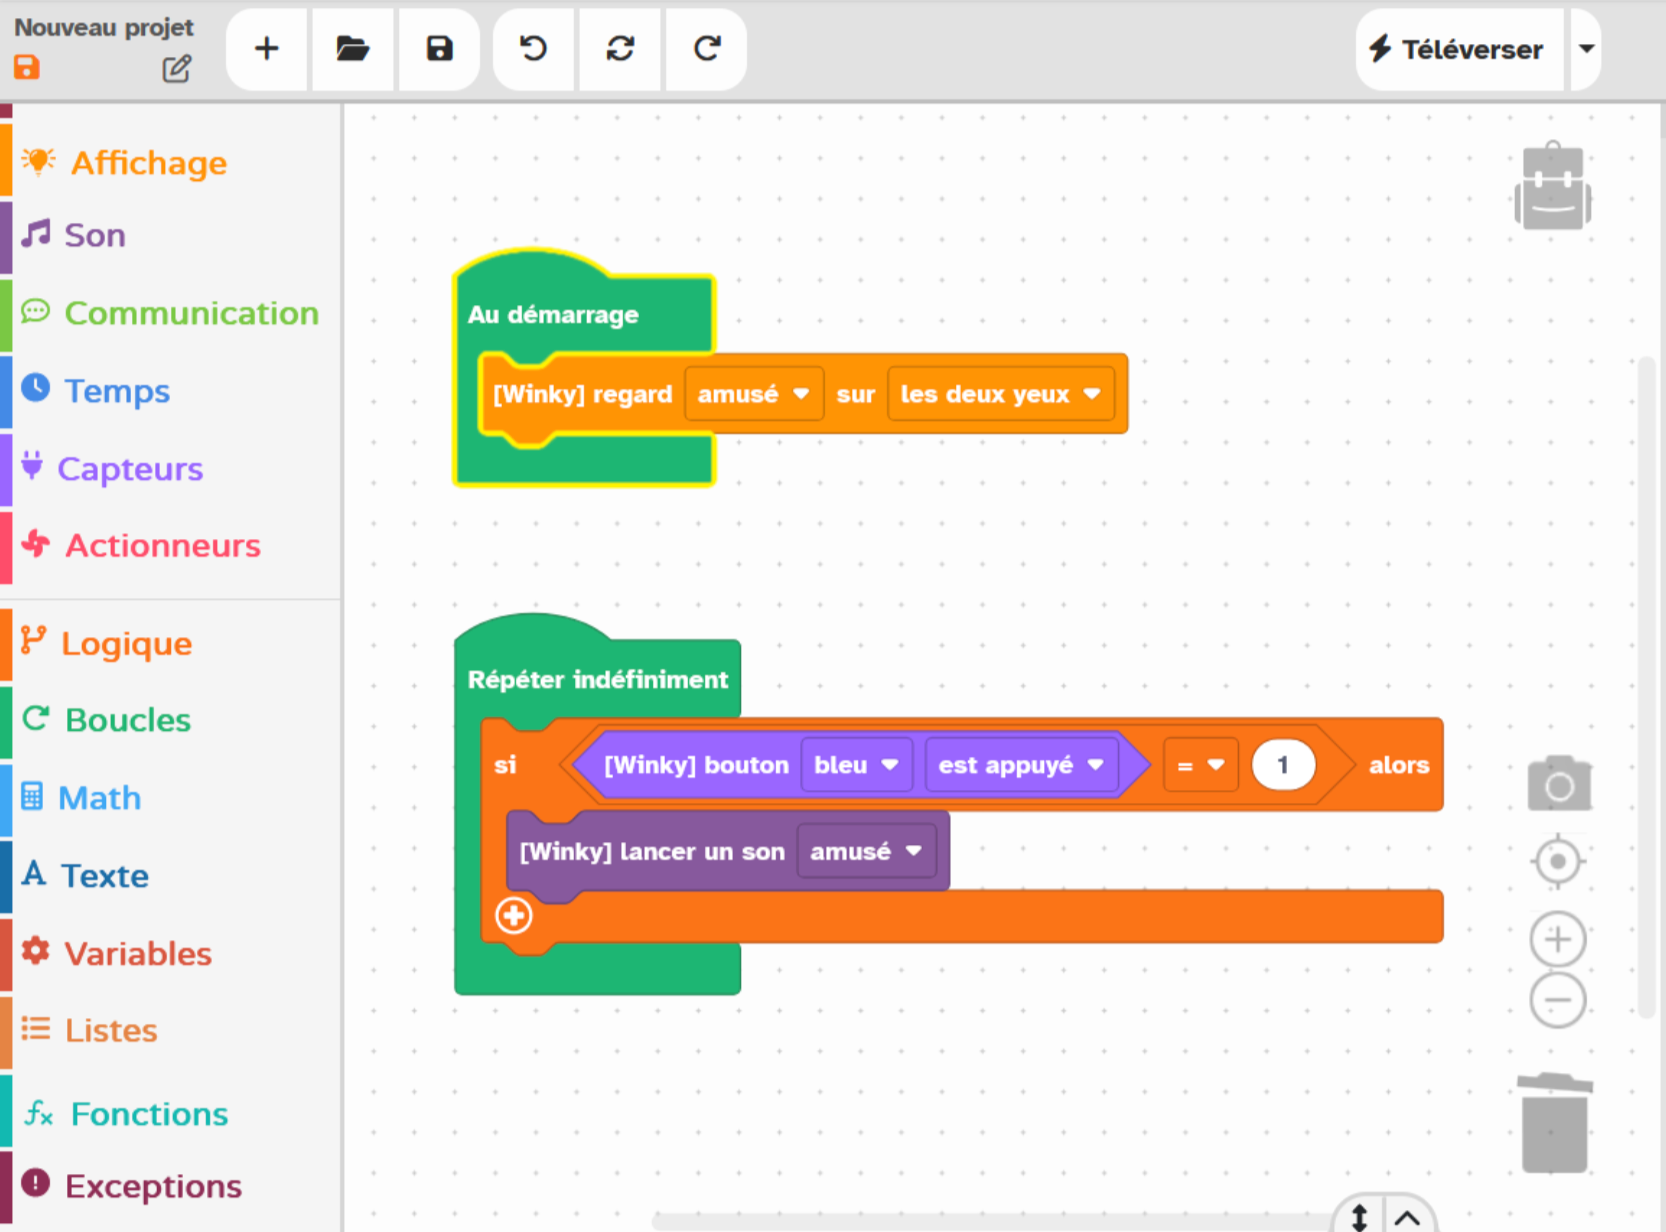Expand the arrow next to Téléverser
Image resolution: width=1666 pixels, height=1232 pixels.
(x=1586, y=49)
